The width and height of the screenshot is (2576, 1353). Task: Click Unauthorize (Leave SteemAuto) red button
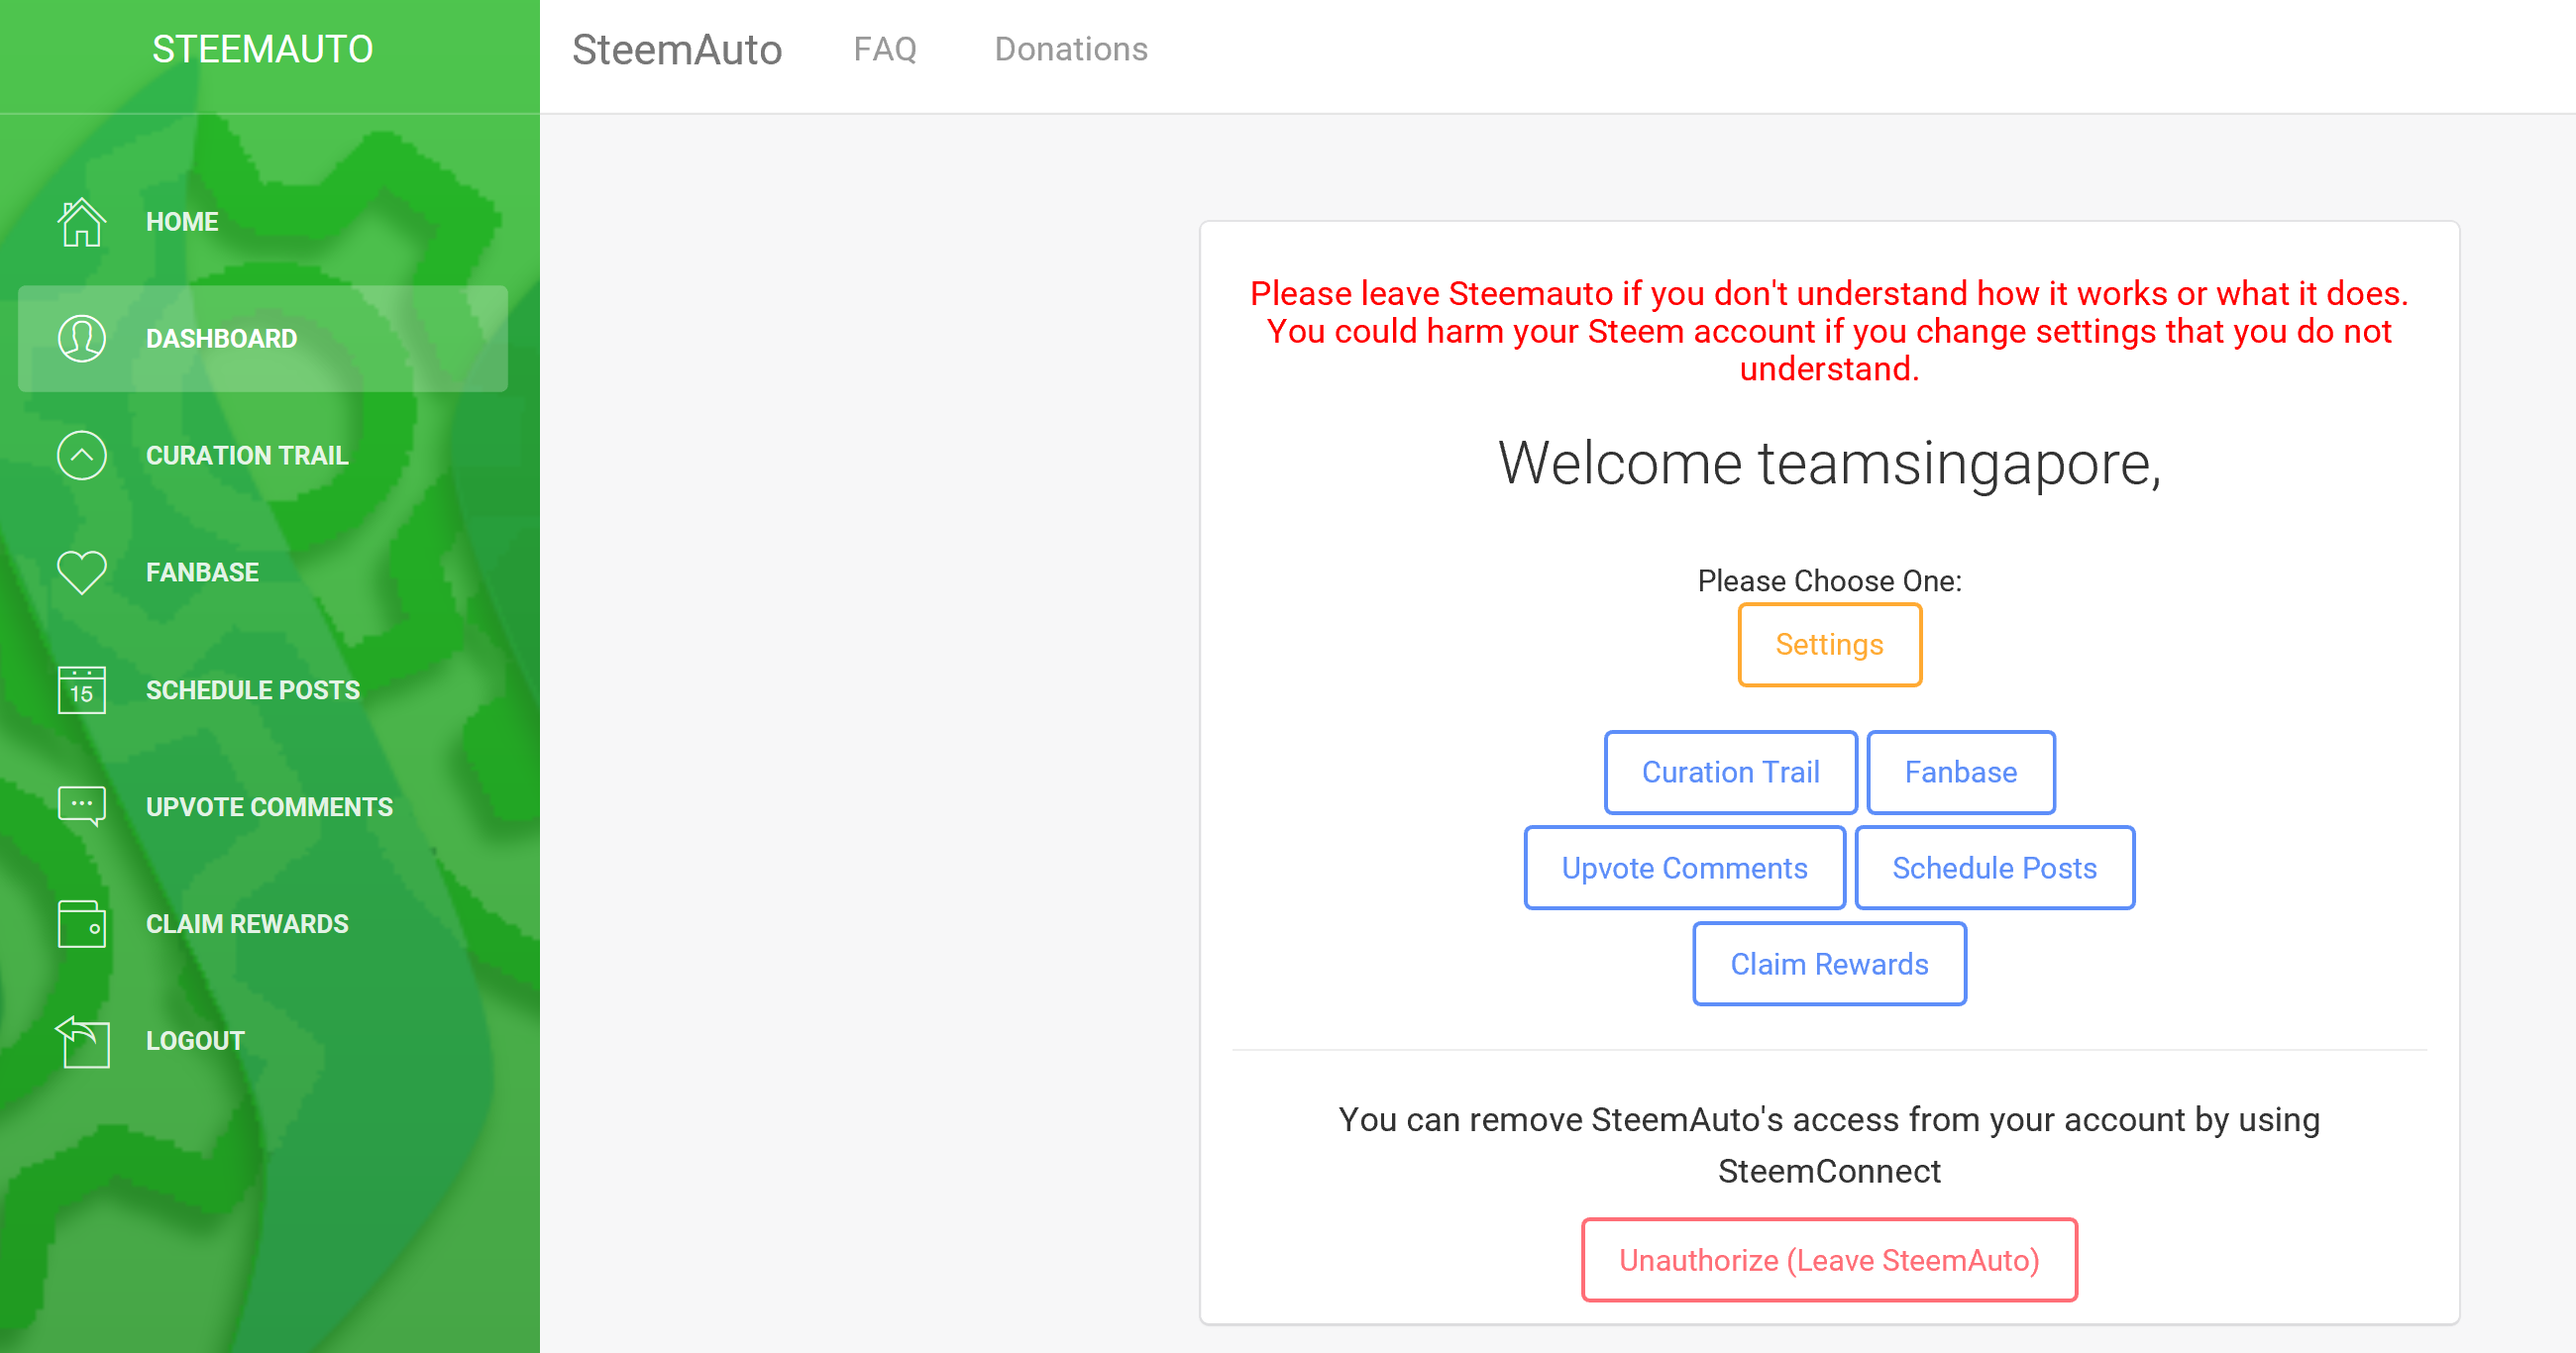(1828, 1260)
